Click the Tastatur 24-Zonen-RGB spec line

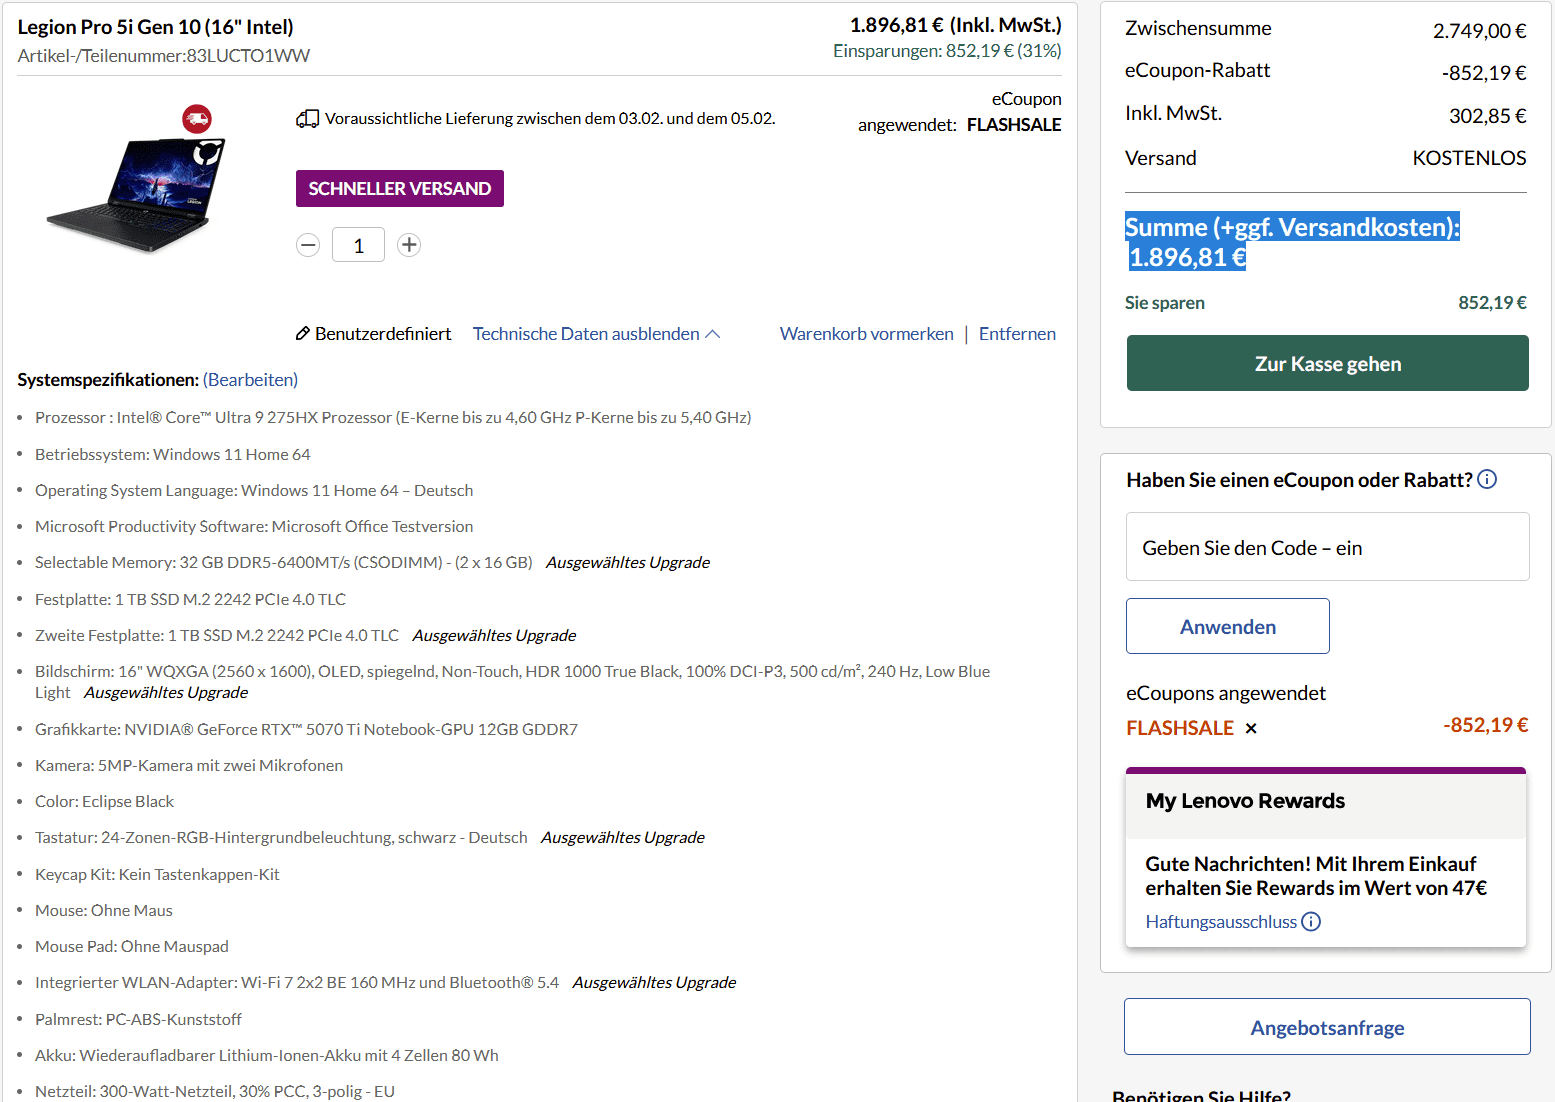[x=281, y=838]
